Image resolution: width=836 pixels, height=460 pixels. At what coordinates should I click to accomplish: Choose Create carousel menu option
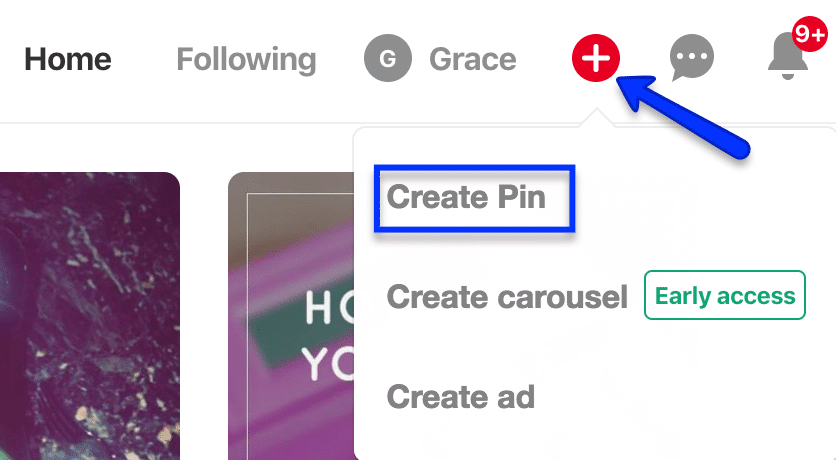(x=507, y=296)
